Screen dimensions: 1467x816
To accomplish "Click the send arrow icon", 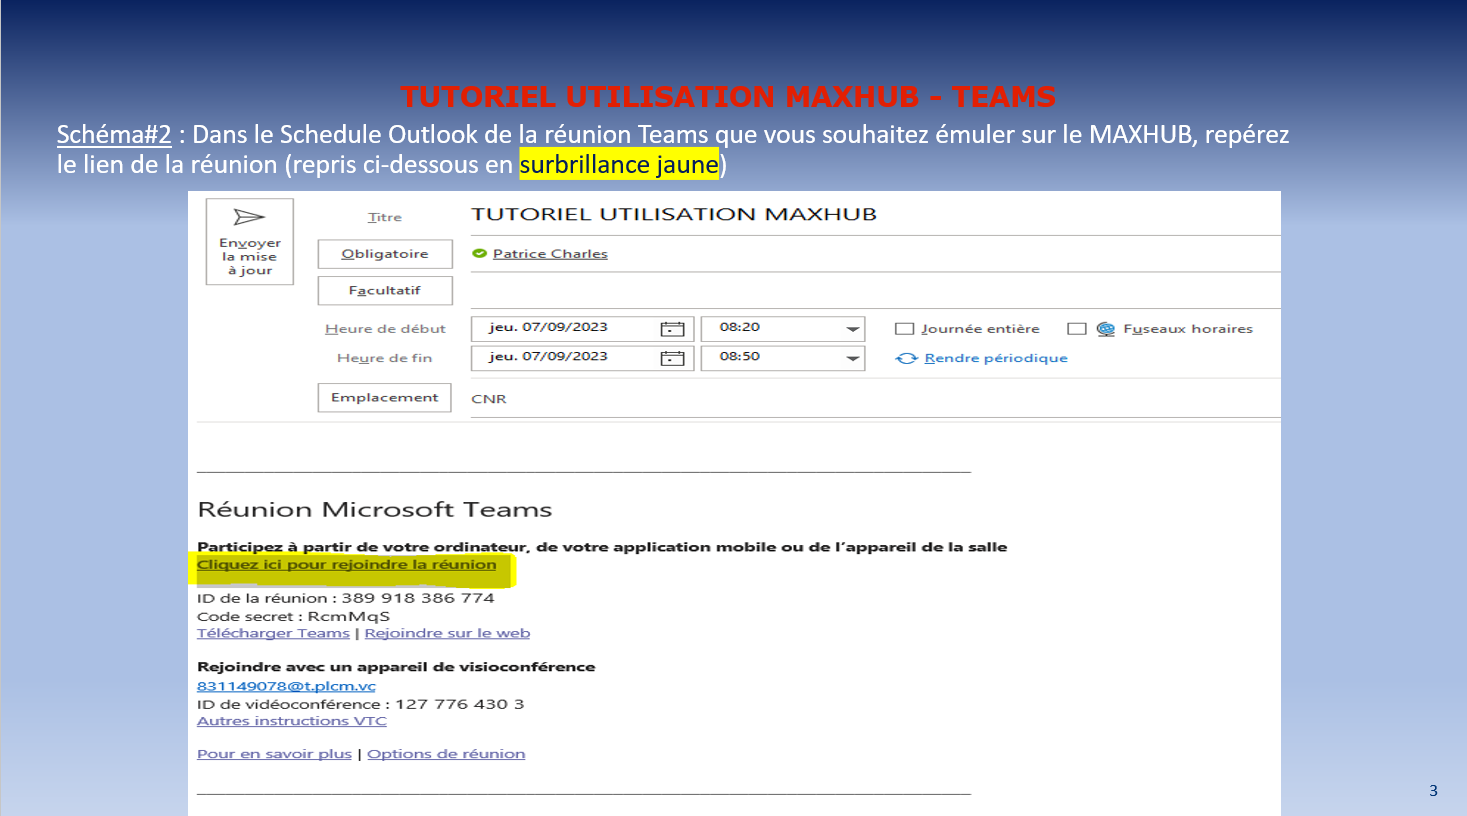I will click(x=249, y=217).
